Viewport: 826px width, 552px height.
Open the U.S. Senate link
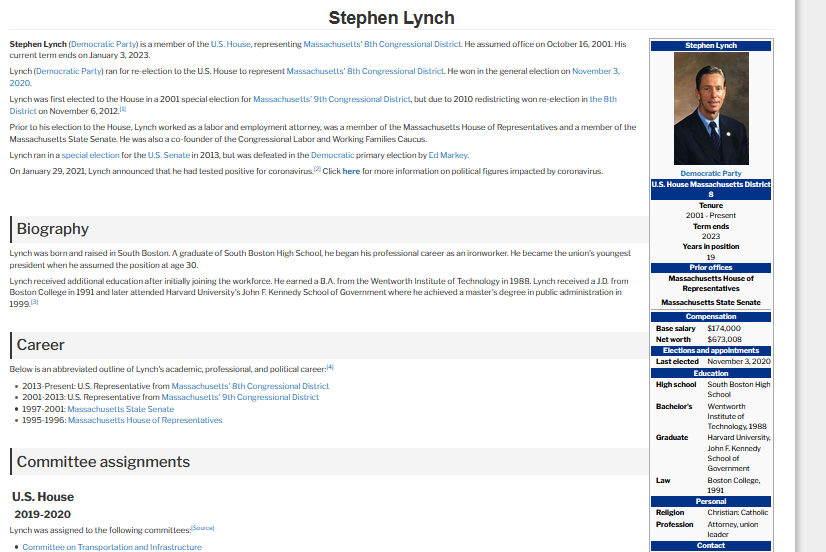click(x=169, y=155)
